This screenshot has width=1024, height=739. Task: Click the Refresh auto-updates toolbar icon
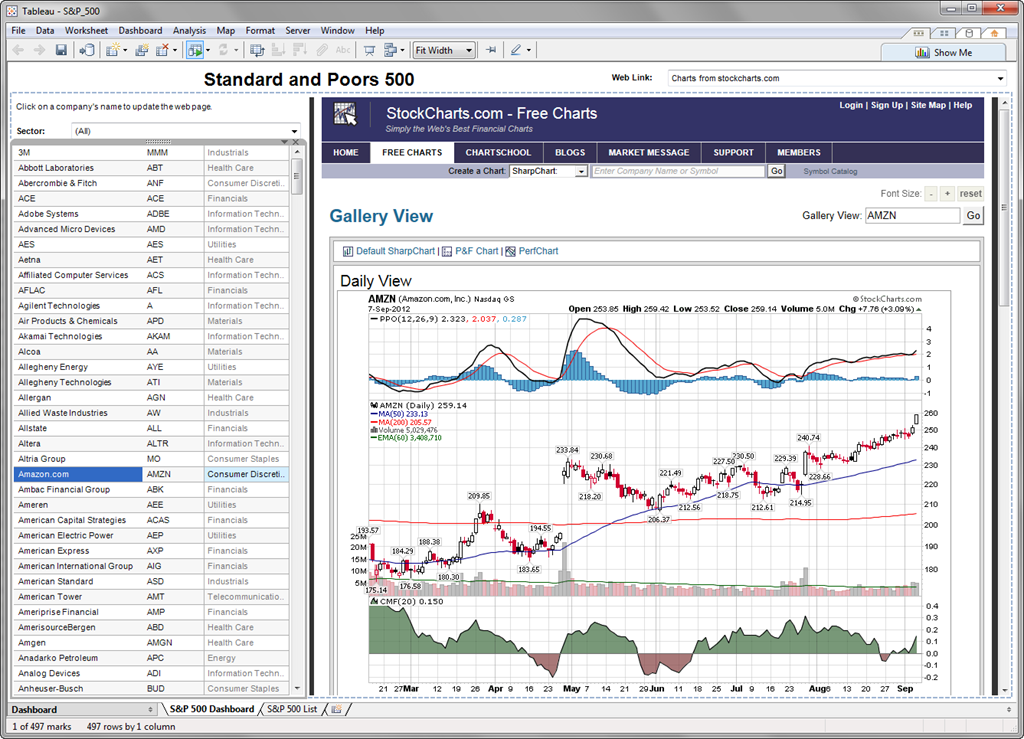tap(223, 50)
